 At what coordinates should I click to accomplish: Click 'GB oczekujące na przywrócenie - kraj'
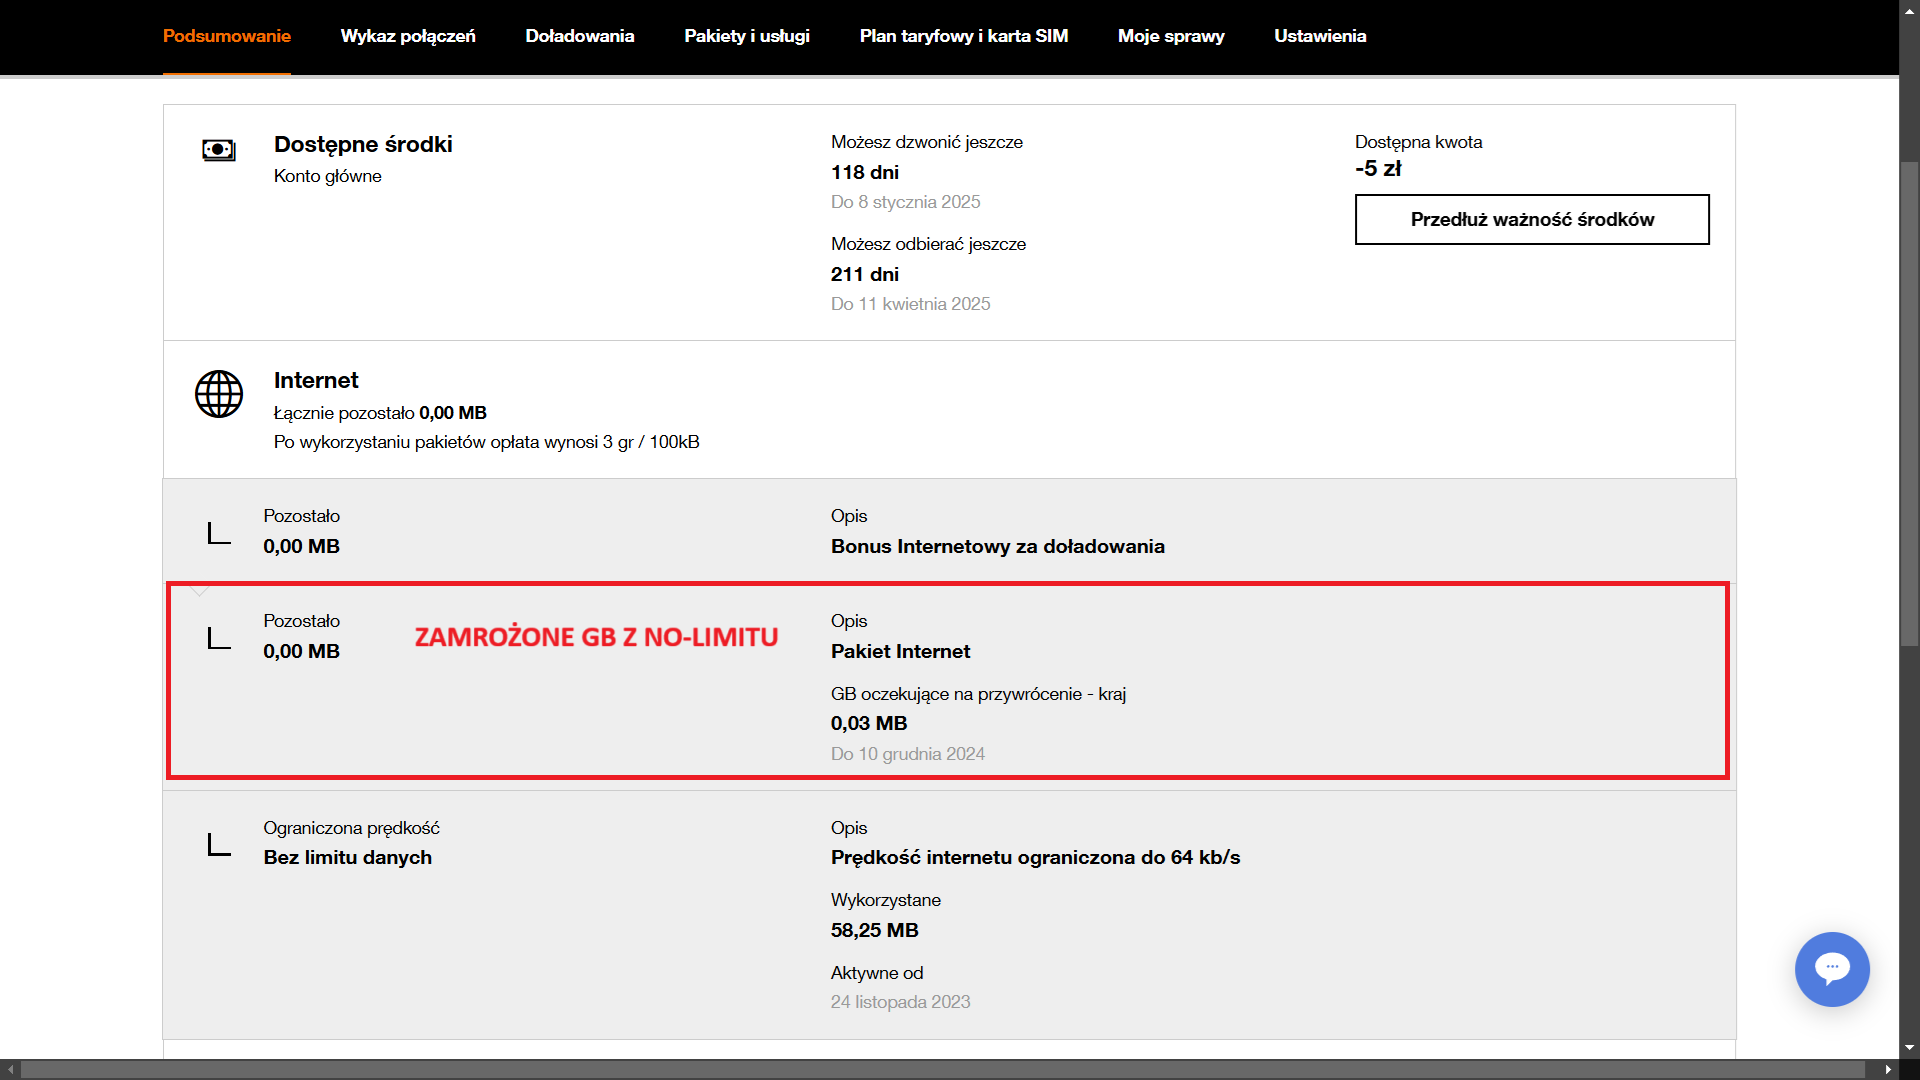tap(979, 694)
